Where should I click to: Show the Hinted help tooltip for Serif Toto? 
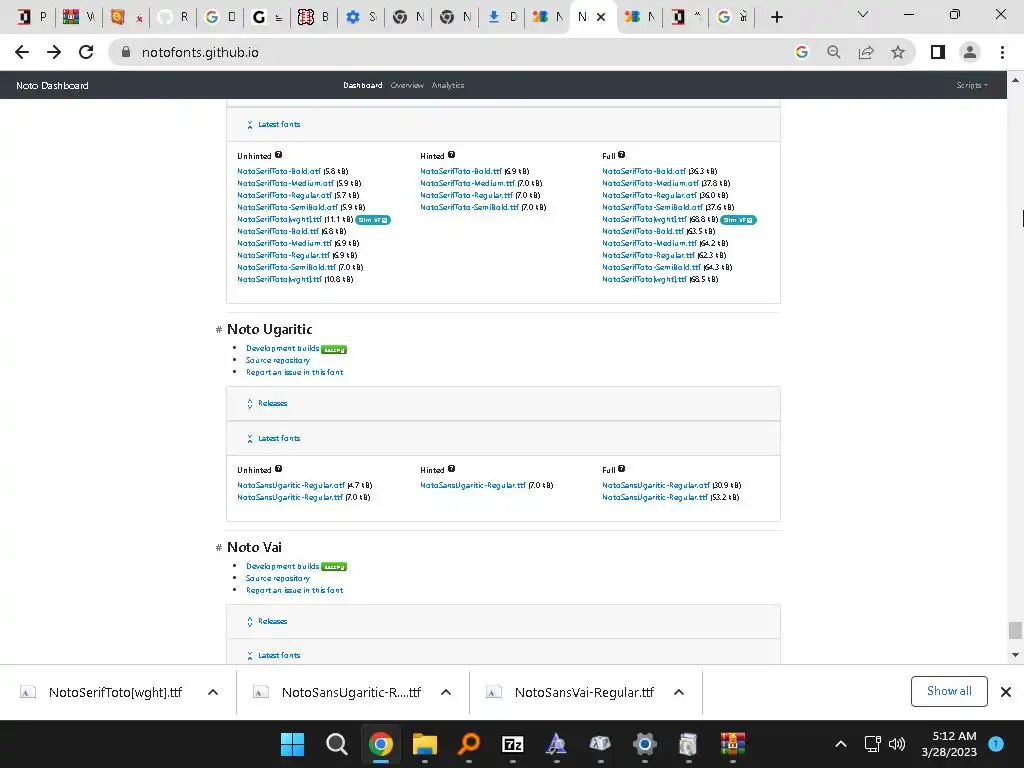click(x=451, y=155)
